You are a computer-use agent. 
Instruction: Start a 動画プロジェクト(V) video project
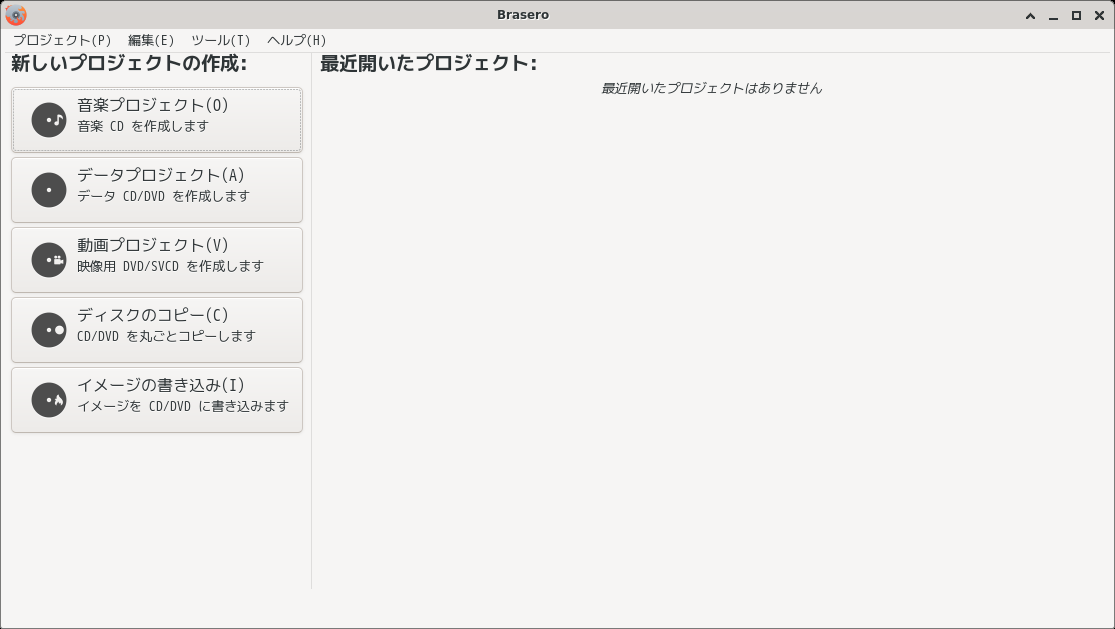click(x=157, y=260)
